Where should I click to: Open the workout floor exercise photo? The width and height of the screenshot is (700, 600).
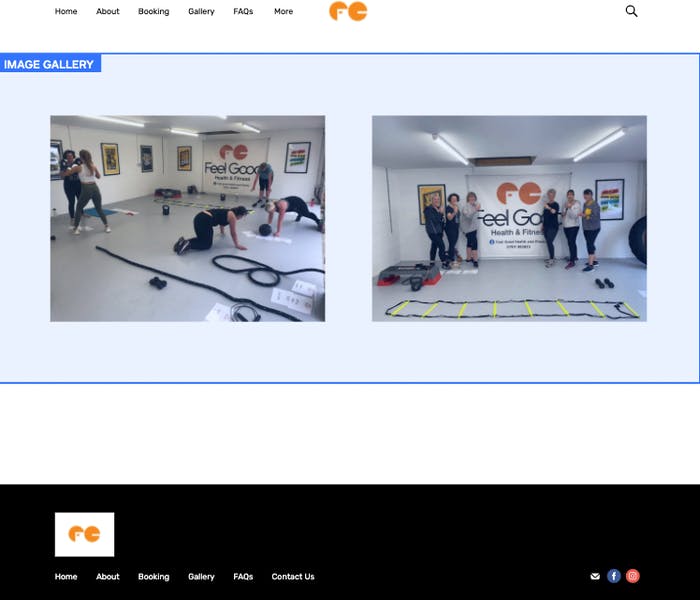click(188, 219)
